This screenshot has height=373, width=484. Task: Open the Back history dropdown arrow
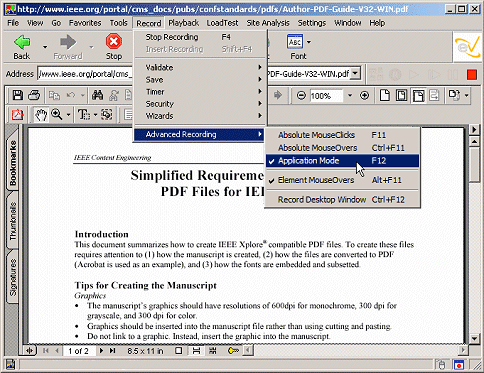click(45, 47)
